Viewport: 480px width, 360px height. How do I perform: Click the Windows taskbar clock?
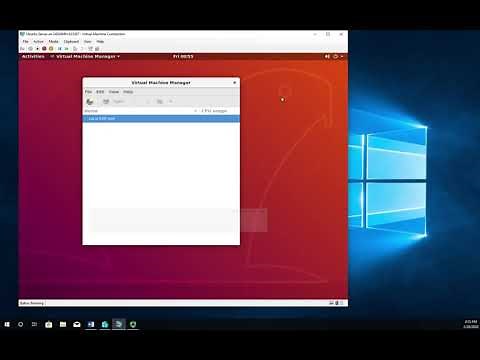point(471,324)
